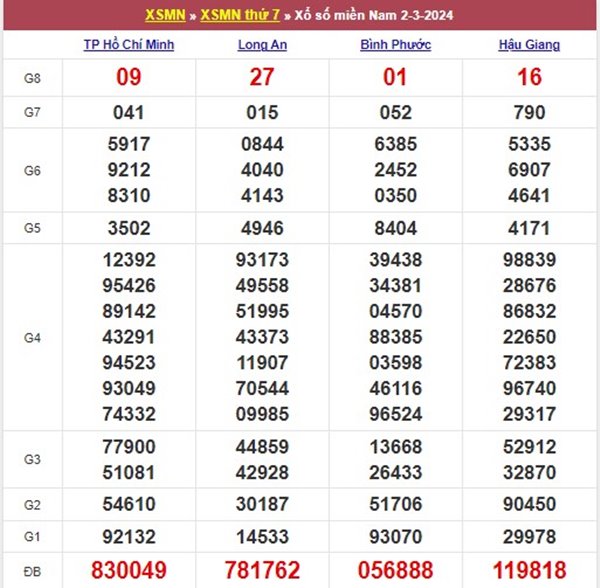Select G3 number 13668

click(396, 447)
